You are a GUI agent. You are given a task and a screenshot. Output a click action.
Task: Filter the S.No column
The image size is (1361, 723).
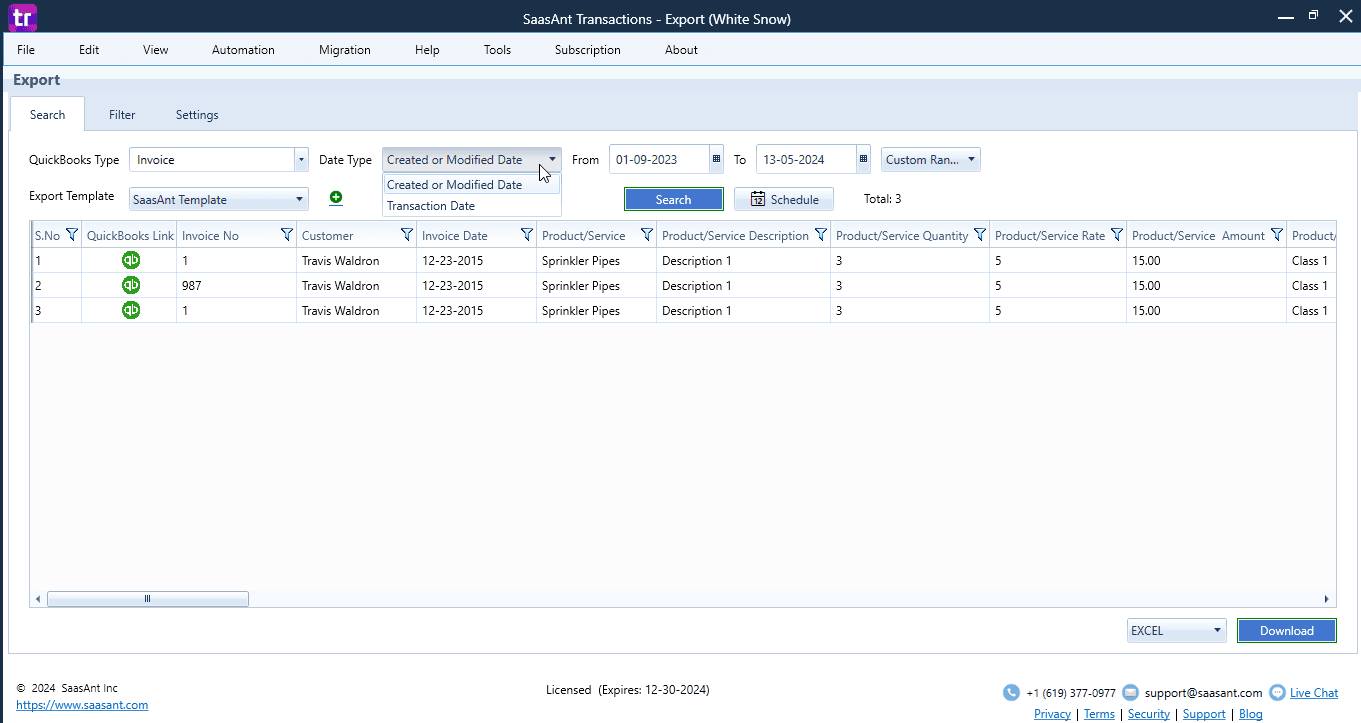click(x=71, y=235)
